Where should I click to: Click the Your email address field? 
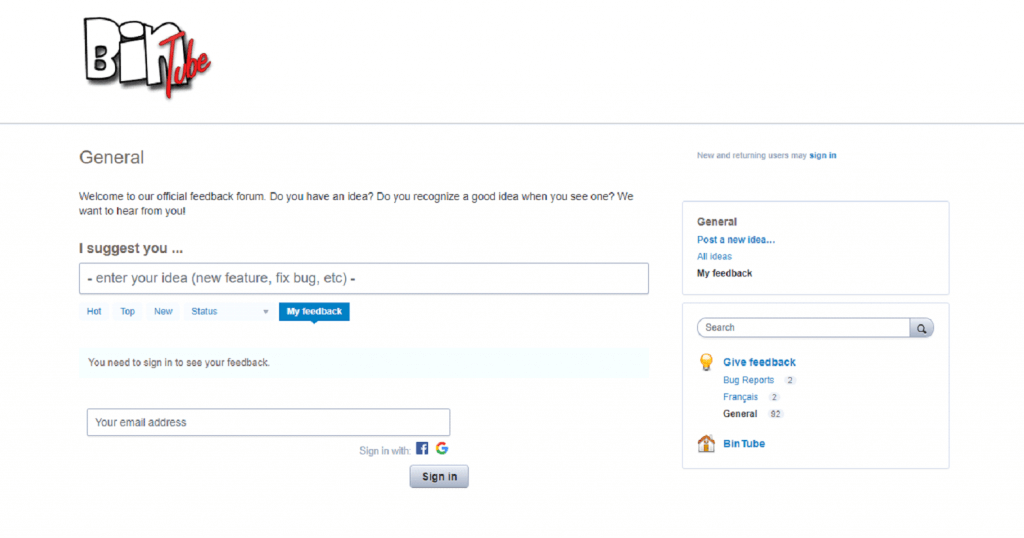click(x=268, y=422)
